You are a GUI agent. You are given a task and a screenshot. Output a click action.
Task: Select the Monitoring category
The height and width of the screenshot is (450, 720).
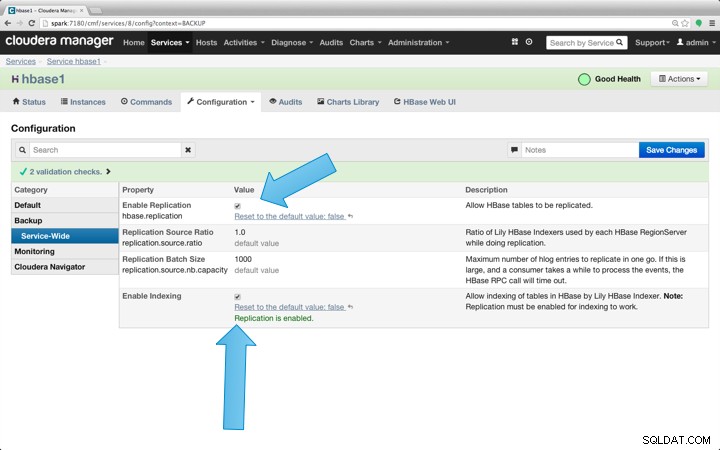(65, 251)
